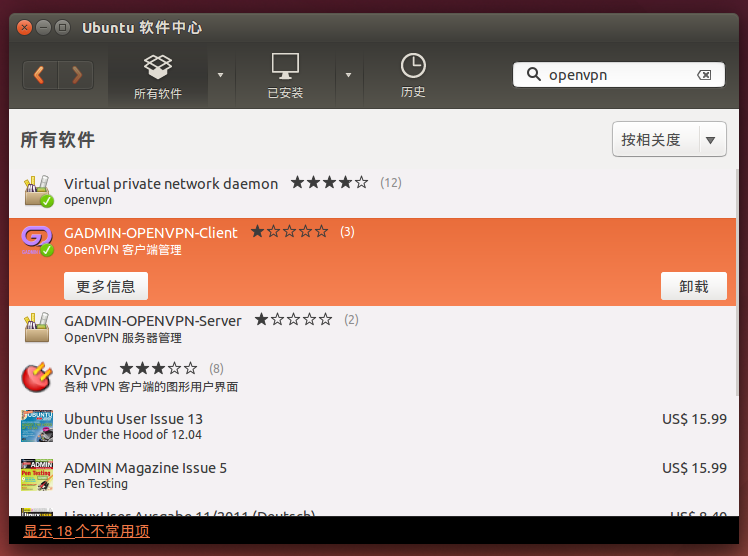
Task: Open the 已安装 (Installed) section
Action: tap(285, 76)
